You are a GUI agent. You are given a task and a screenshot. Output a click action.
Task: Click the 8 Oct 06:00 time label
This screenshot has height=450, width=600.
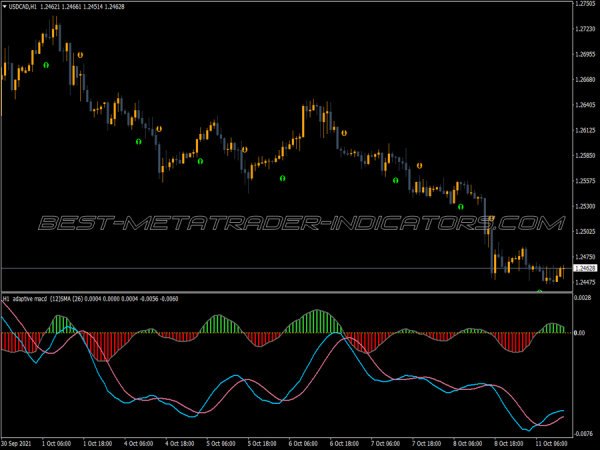[x=468, y=444]
